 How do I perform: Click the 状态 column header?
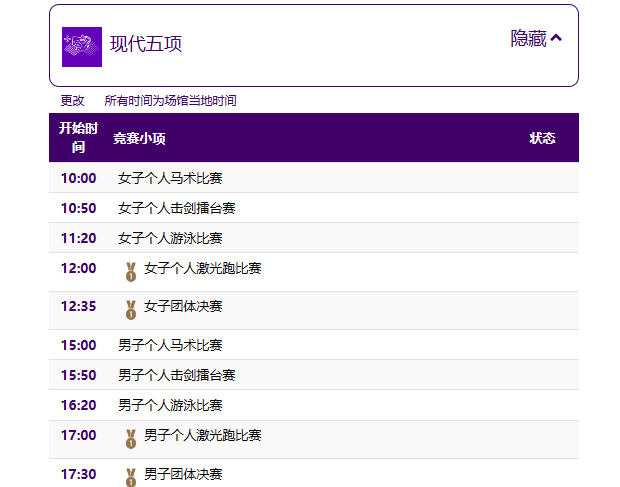click(x=542, y=138)
